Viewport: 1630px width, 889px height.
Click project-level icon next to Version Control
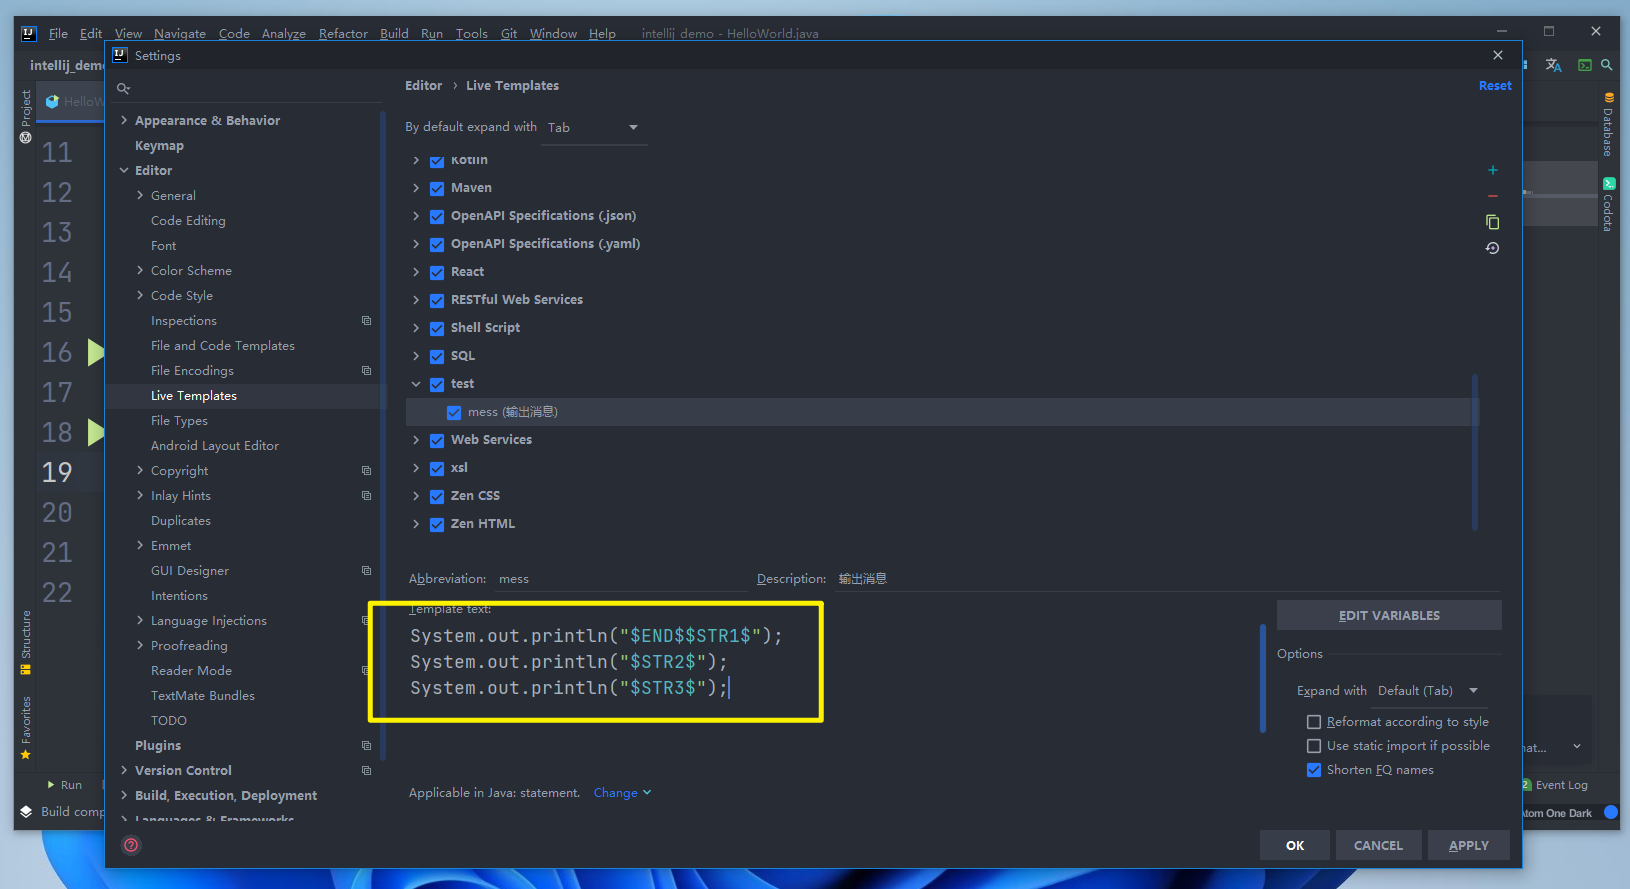click(x=366, y=771)
